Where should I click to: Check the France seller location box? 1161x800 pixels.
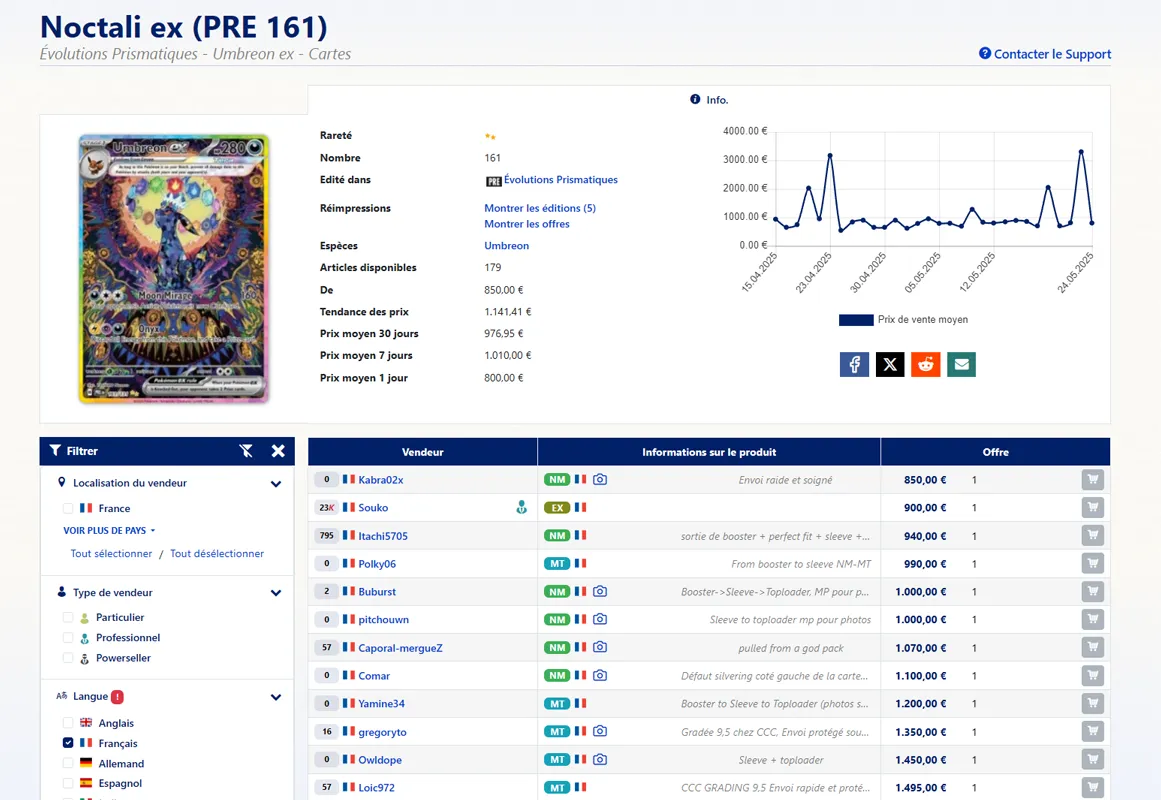tap(68, 508)
